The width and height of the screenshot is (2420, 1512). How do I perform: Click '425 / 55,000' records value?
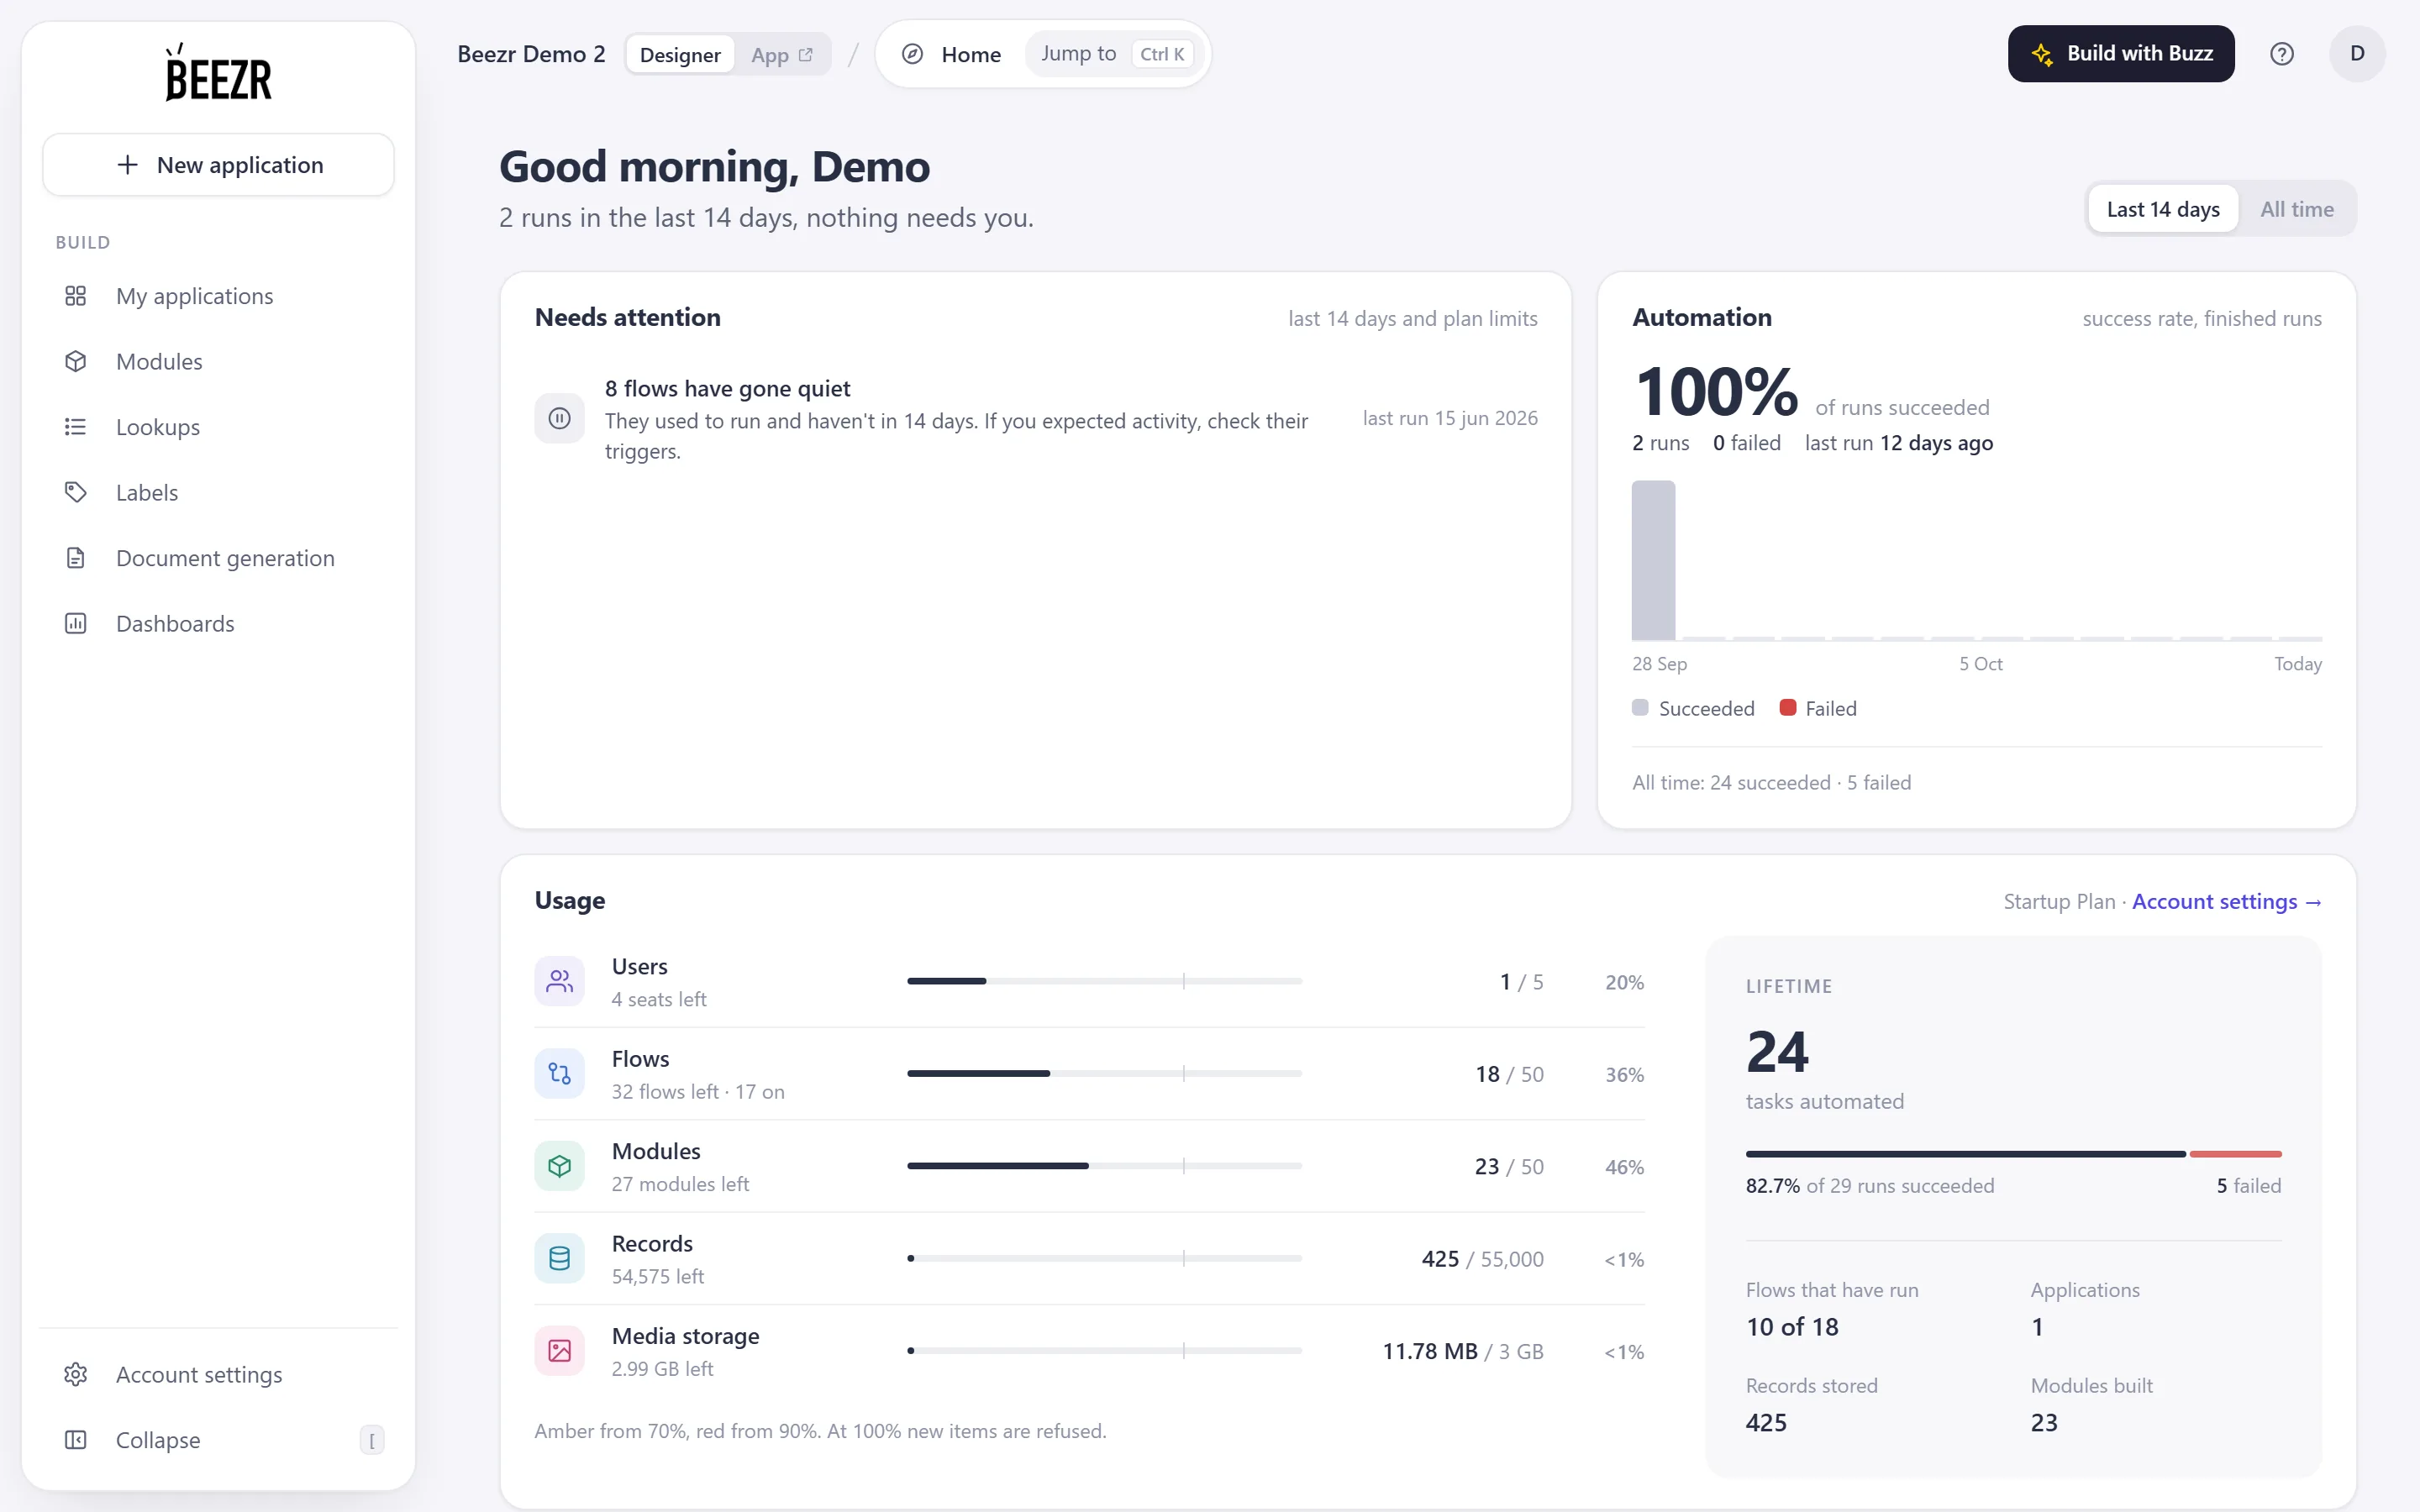pyautogui.click(x=1482, y=1259)
